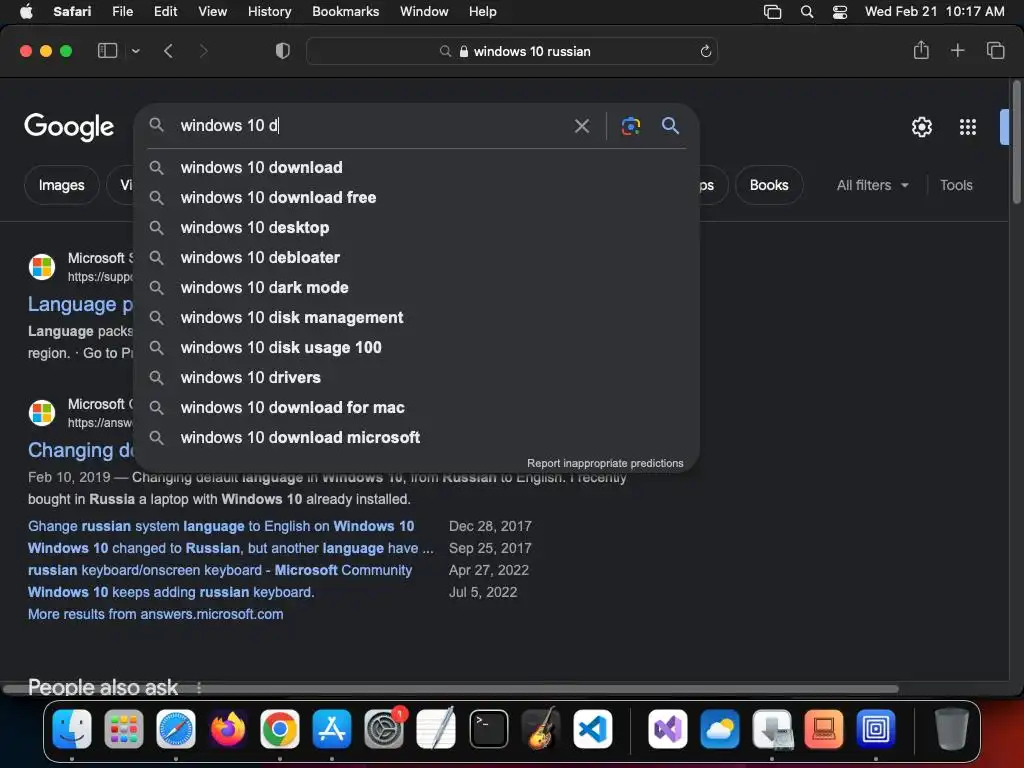
Task: Click the Safari address bar
Action: [x=511, y=51]
